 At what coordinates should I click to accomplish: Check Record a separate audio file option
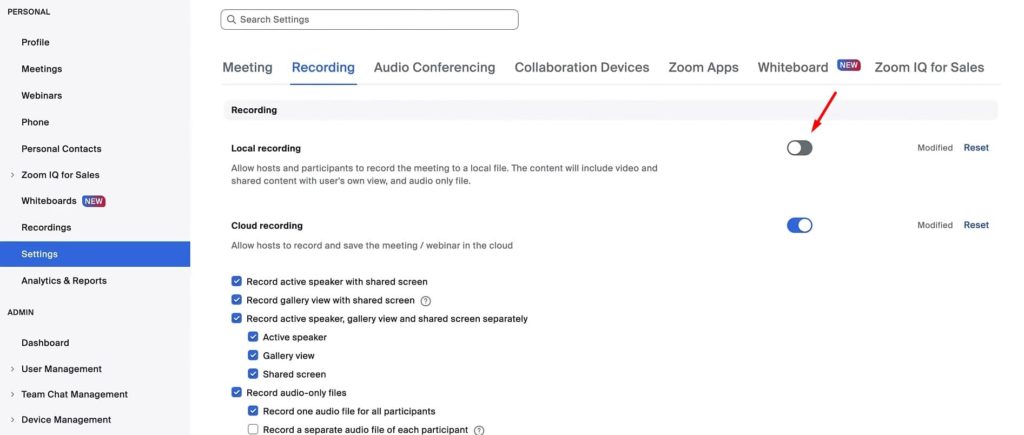(253, 430)
